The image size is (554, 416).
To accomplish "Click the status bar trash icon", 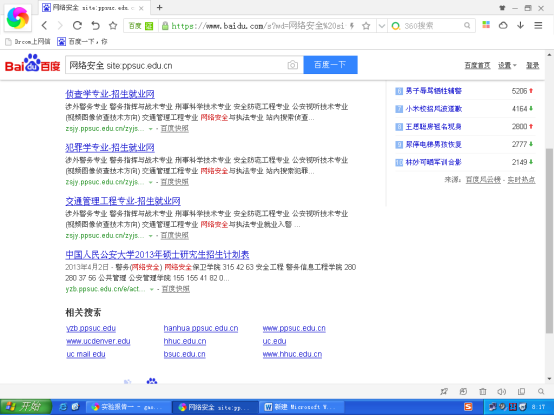I will coord(483,391).
